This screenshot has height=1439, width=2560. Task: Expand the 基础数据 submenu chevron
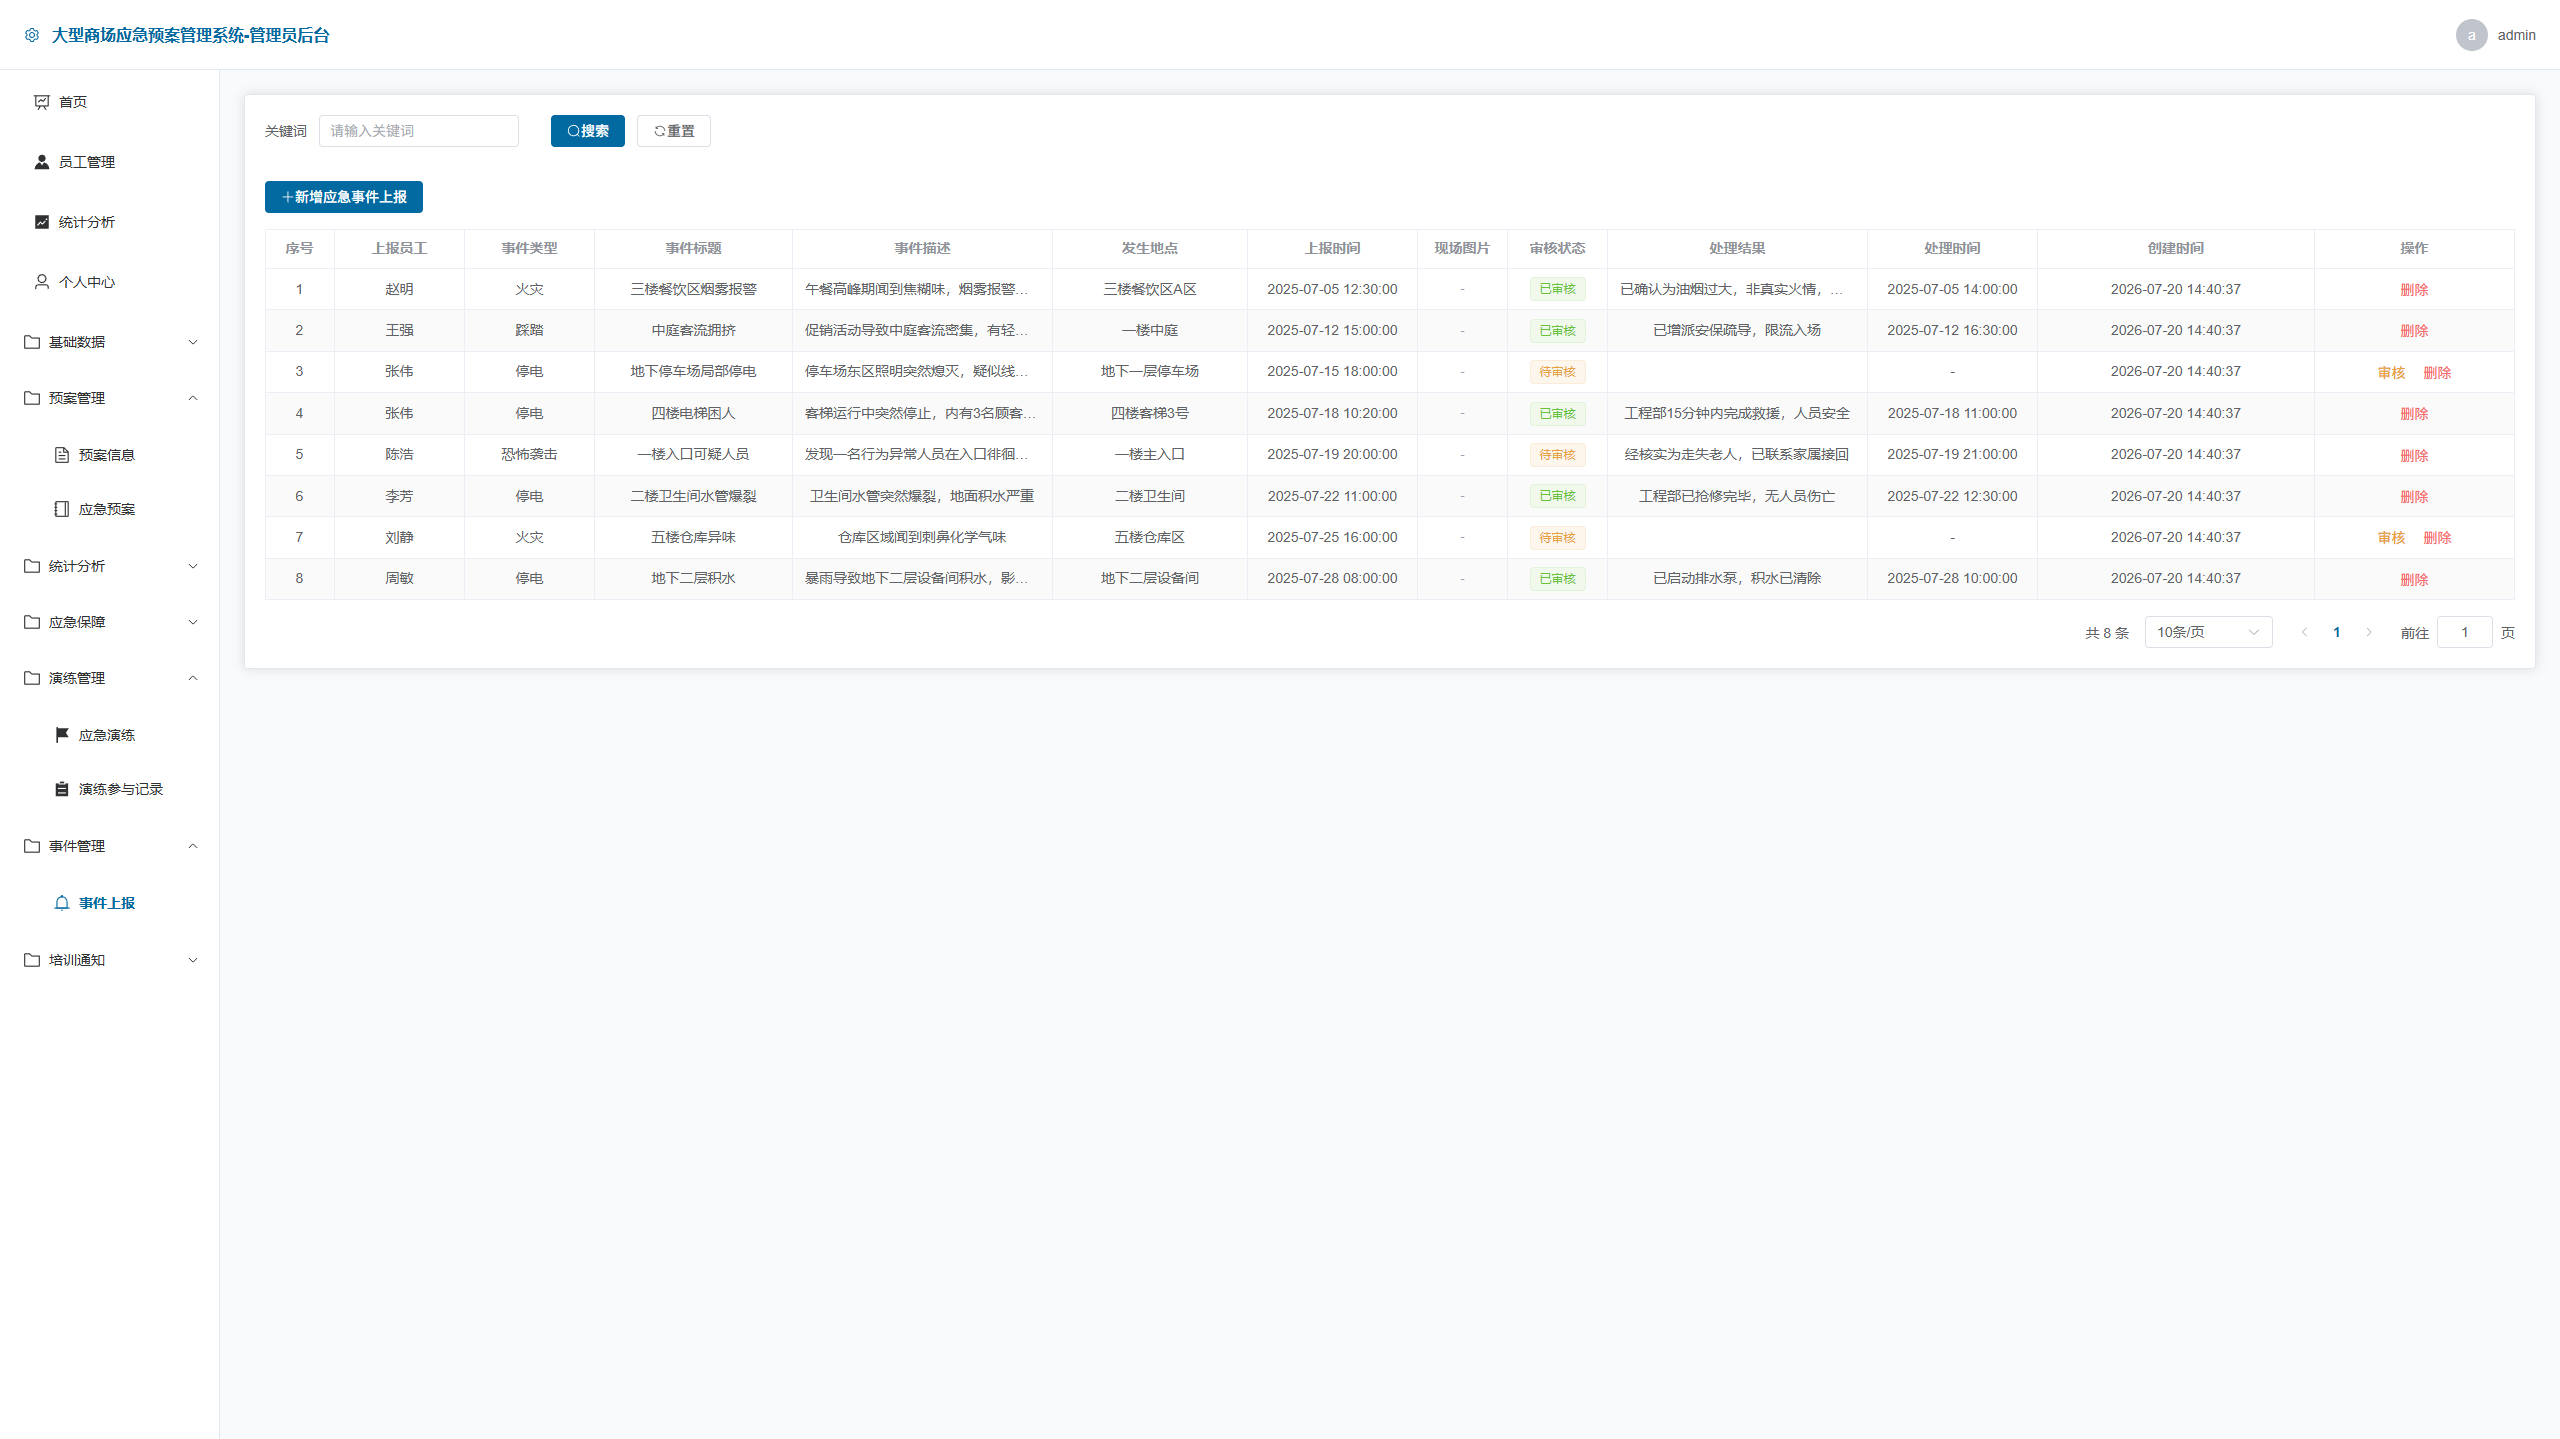(x=193, y=342)
